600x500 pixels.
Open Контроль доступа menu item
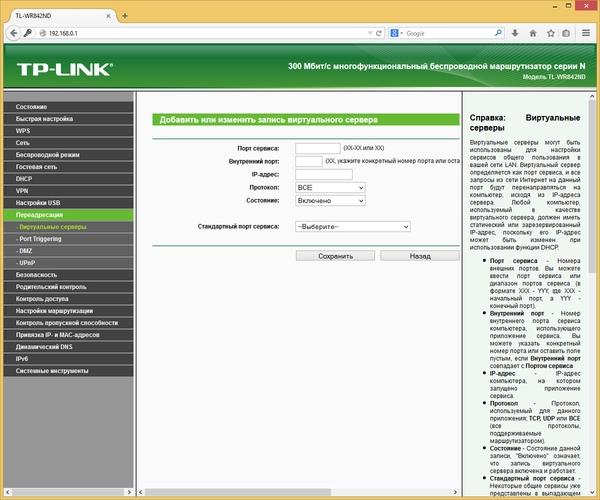[x=69, y=299]
